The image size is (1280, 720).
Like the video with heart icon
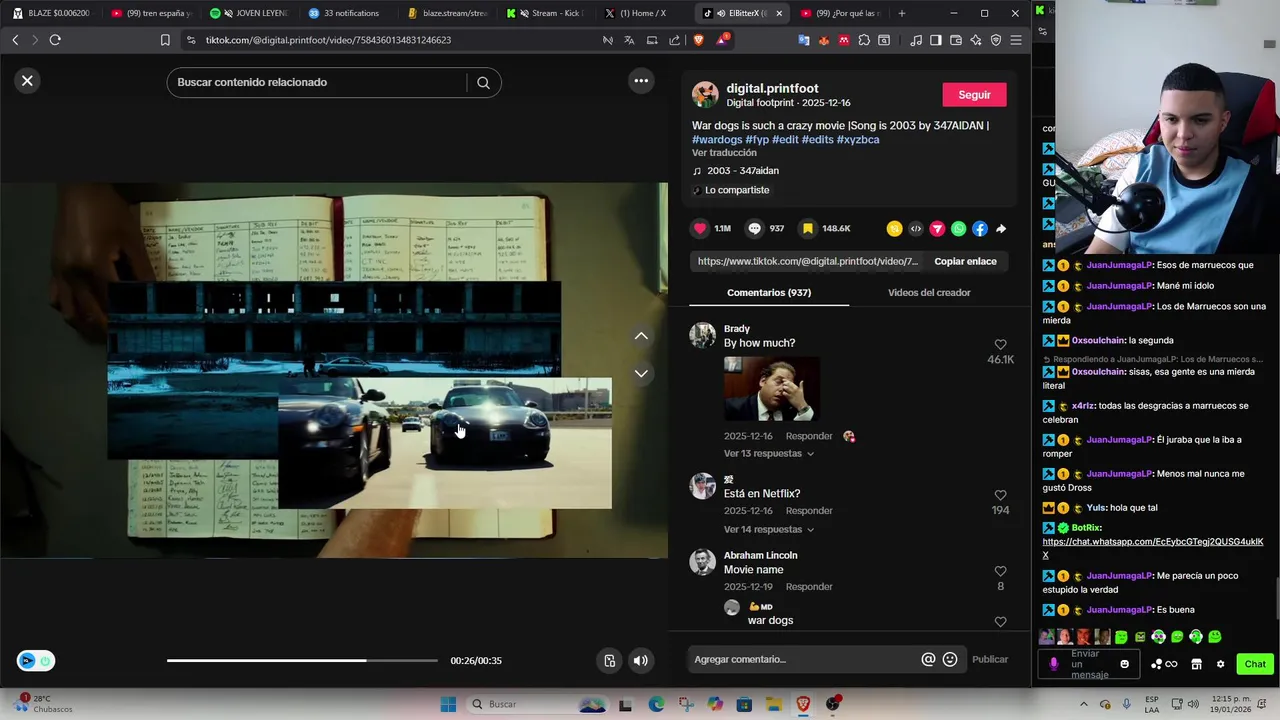700,228
